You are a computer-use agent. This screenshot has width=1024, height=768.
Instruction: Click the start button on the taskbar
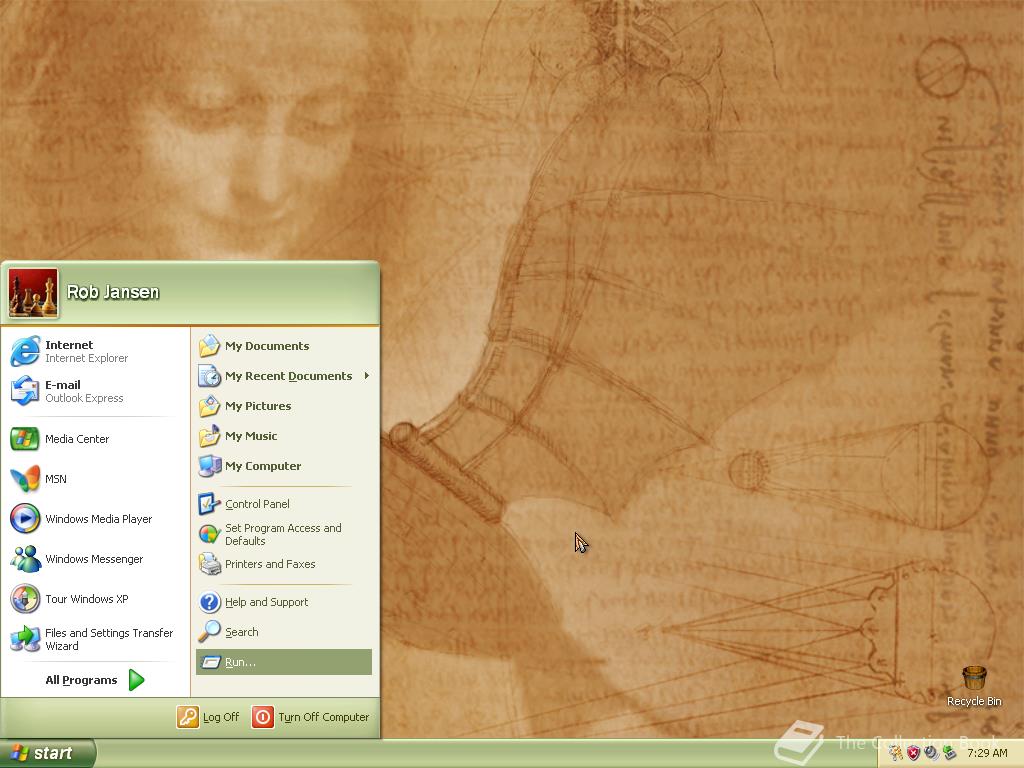(48, 754)
